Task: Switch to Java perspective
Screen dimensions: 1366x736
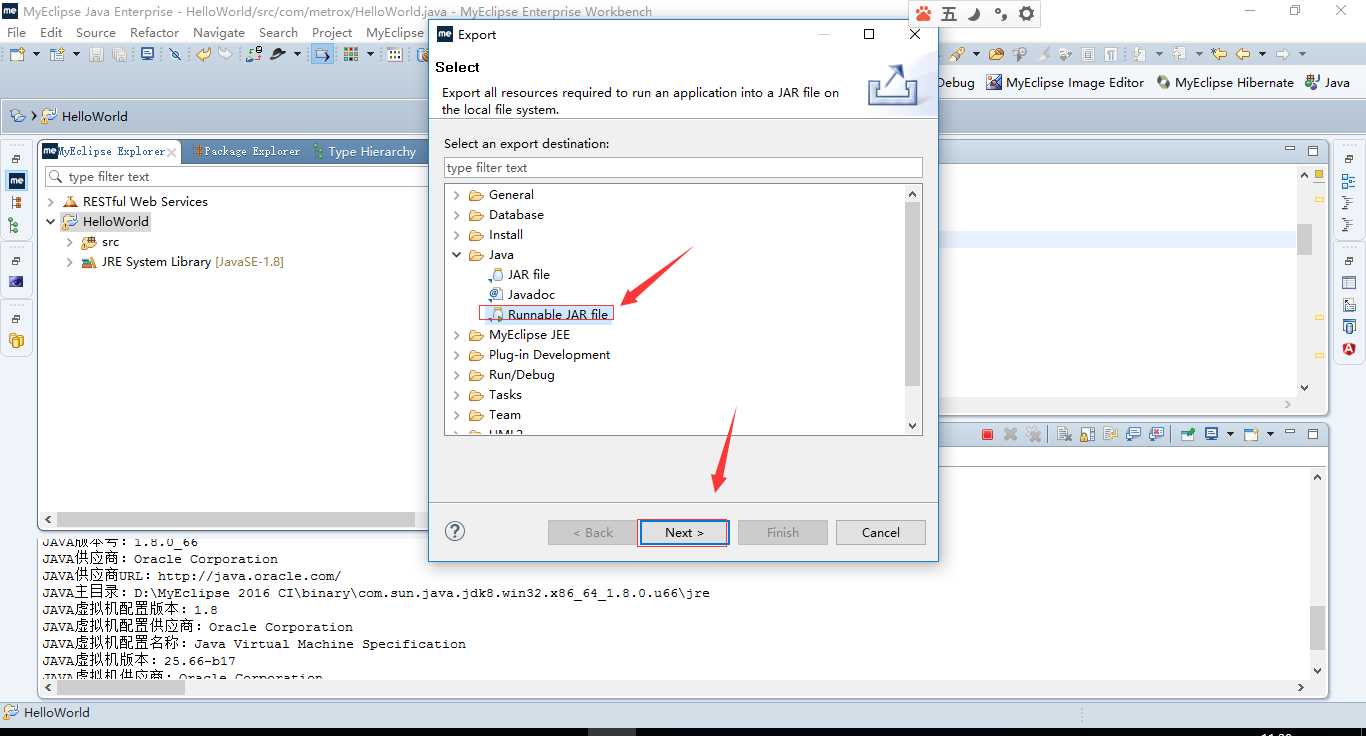Action: coord(1328,83)
